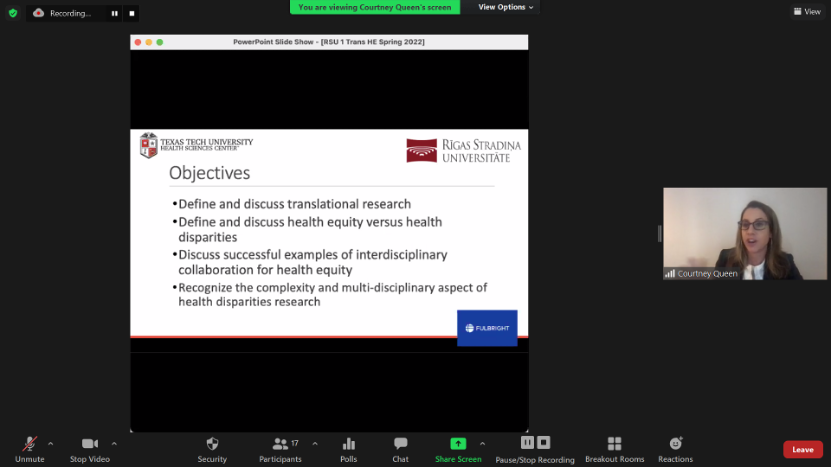Click the red Leave button
The width and height of the screenshot is (832, 468).
pyautogui.click(x=802, y=449)
